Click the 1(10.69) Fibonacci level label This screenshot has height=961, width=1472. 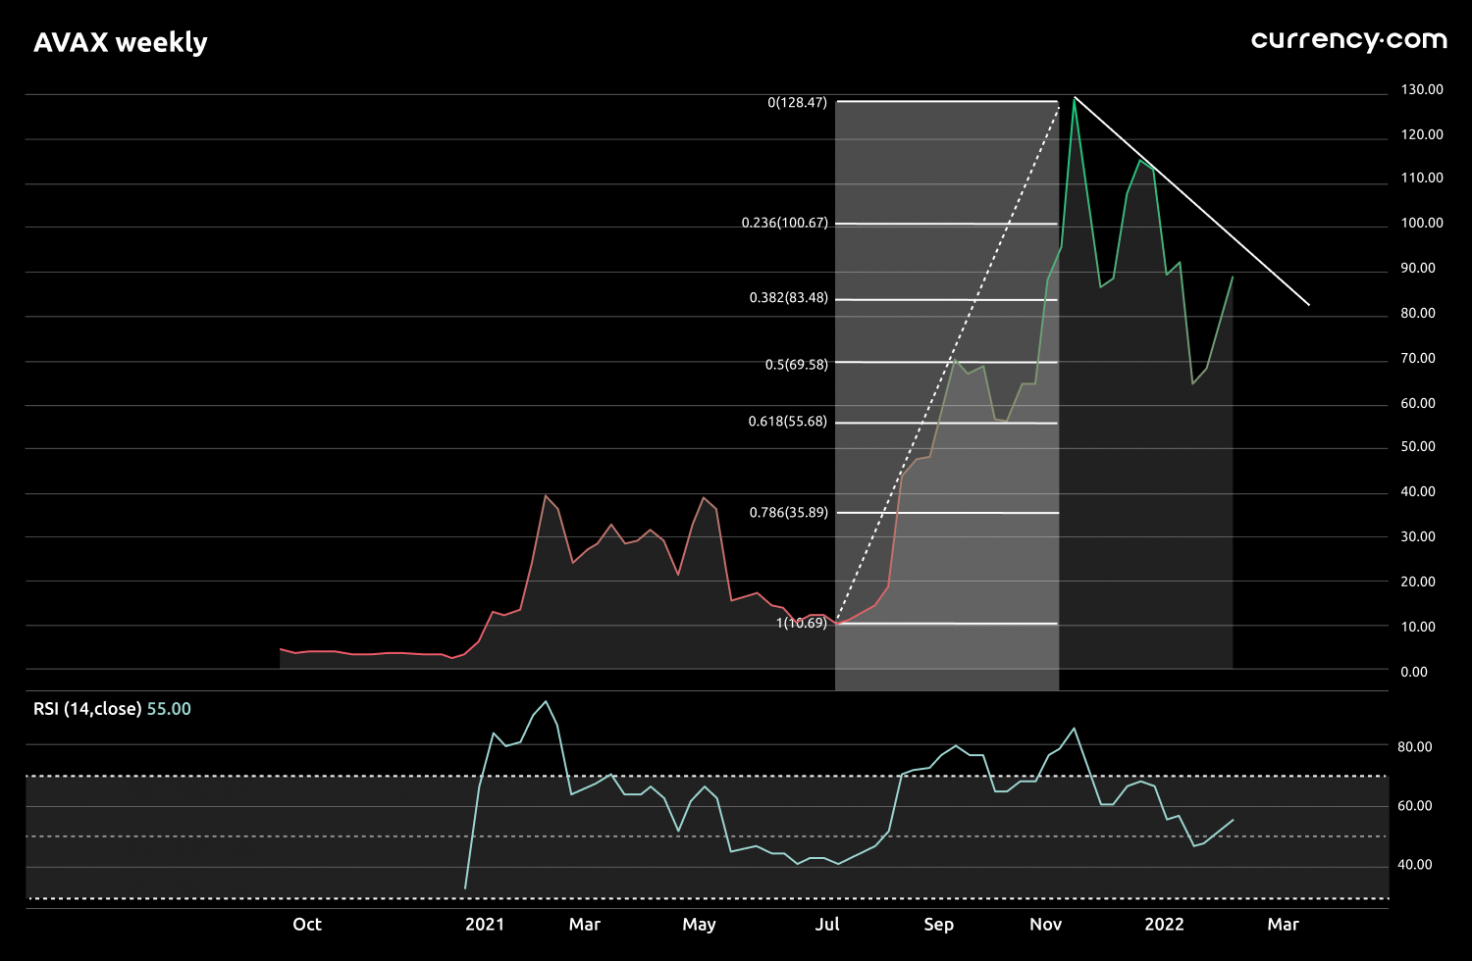tap(801, 623)
